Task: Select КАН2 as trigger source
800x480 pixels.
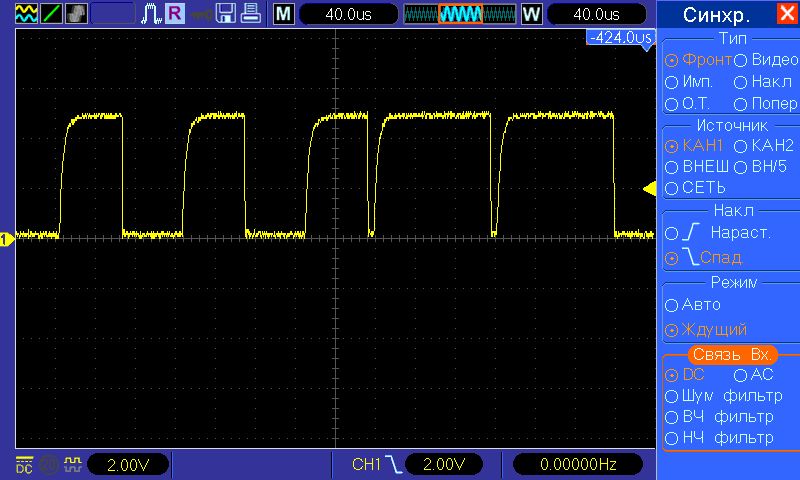Action: [760, 147]
